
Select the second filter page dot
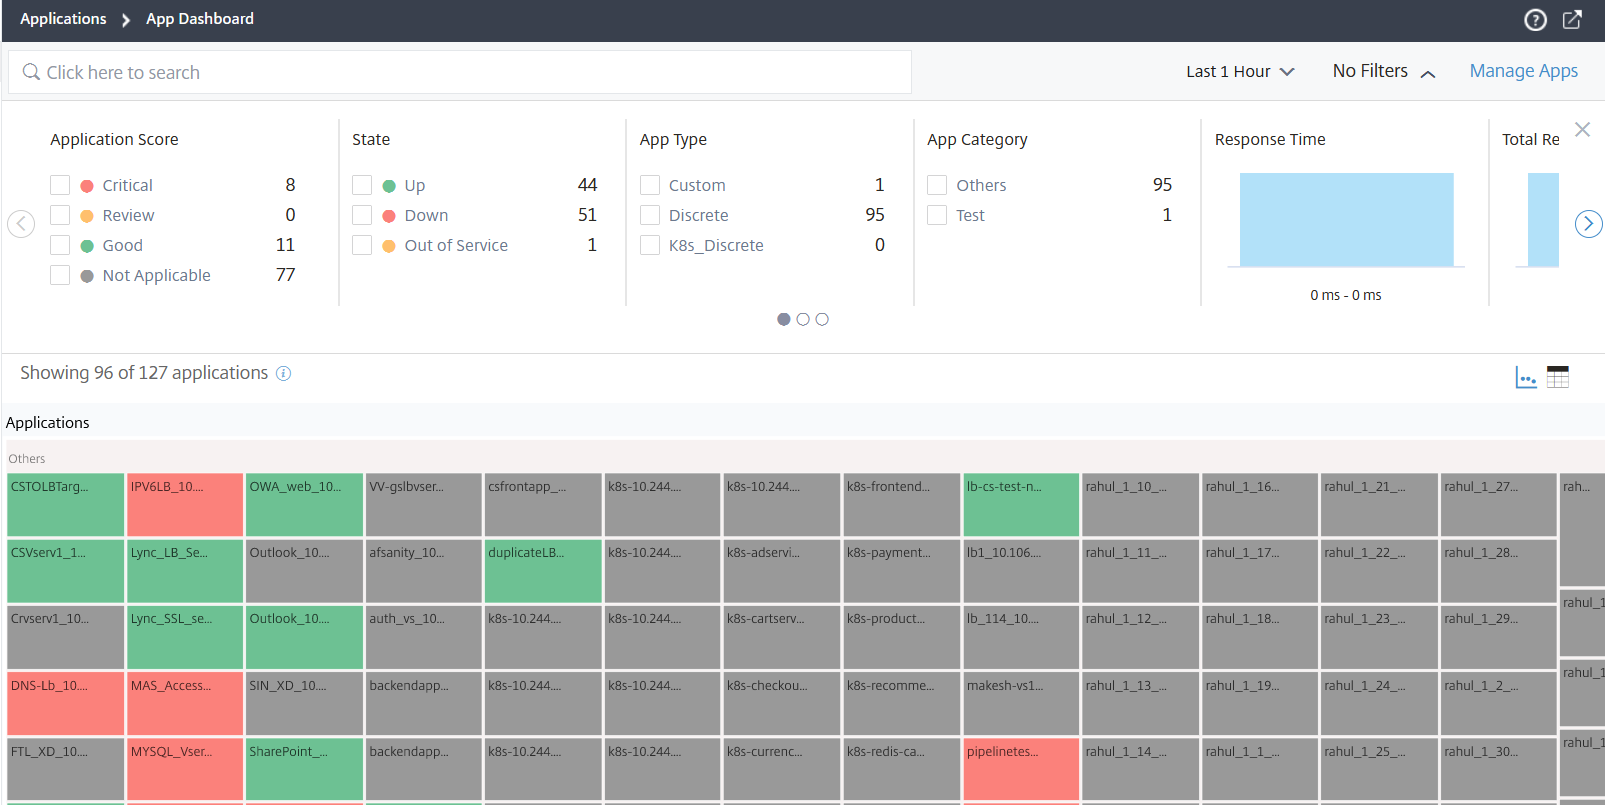(803, 319)
